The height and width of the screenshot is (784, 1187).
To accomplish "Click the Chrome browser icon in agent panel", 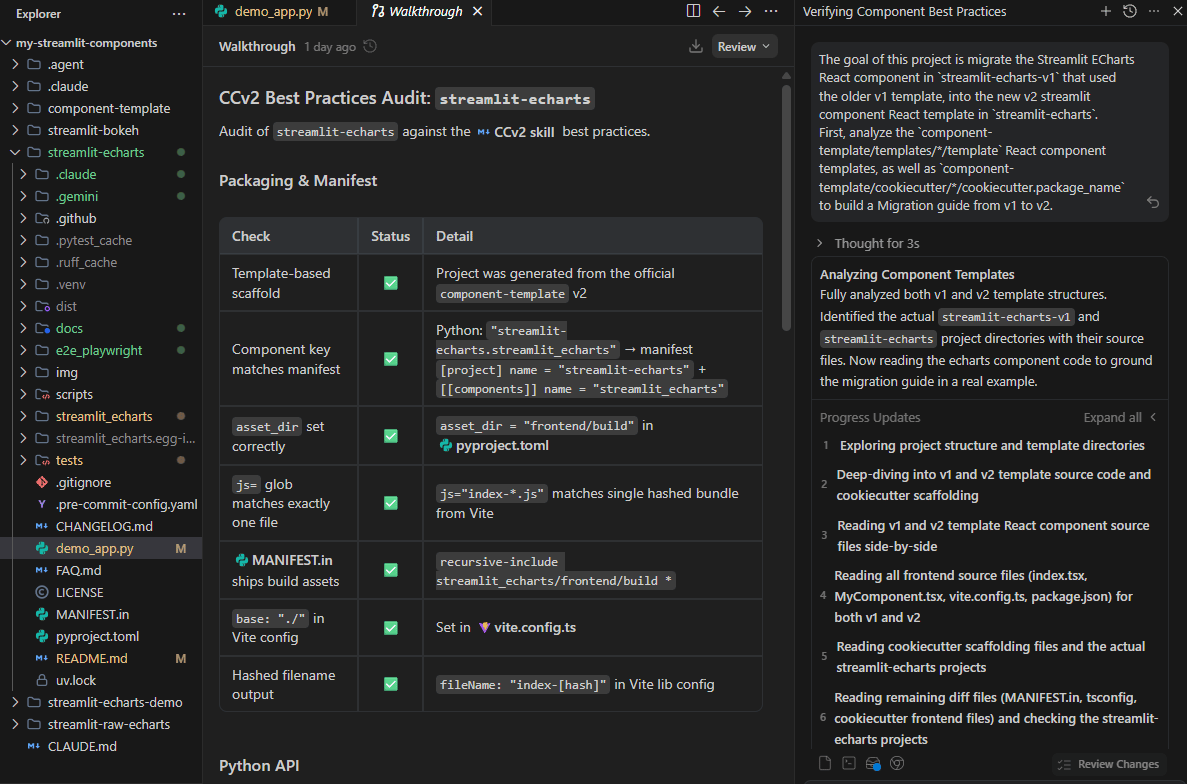I will [x=897, y=763].
